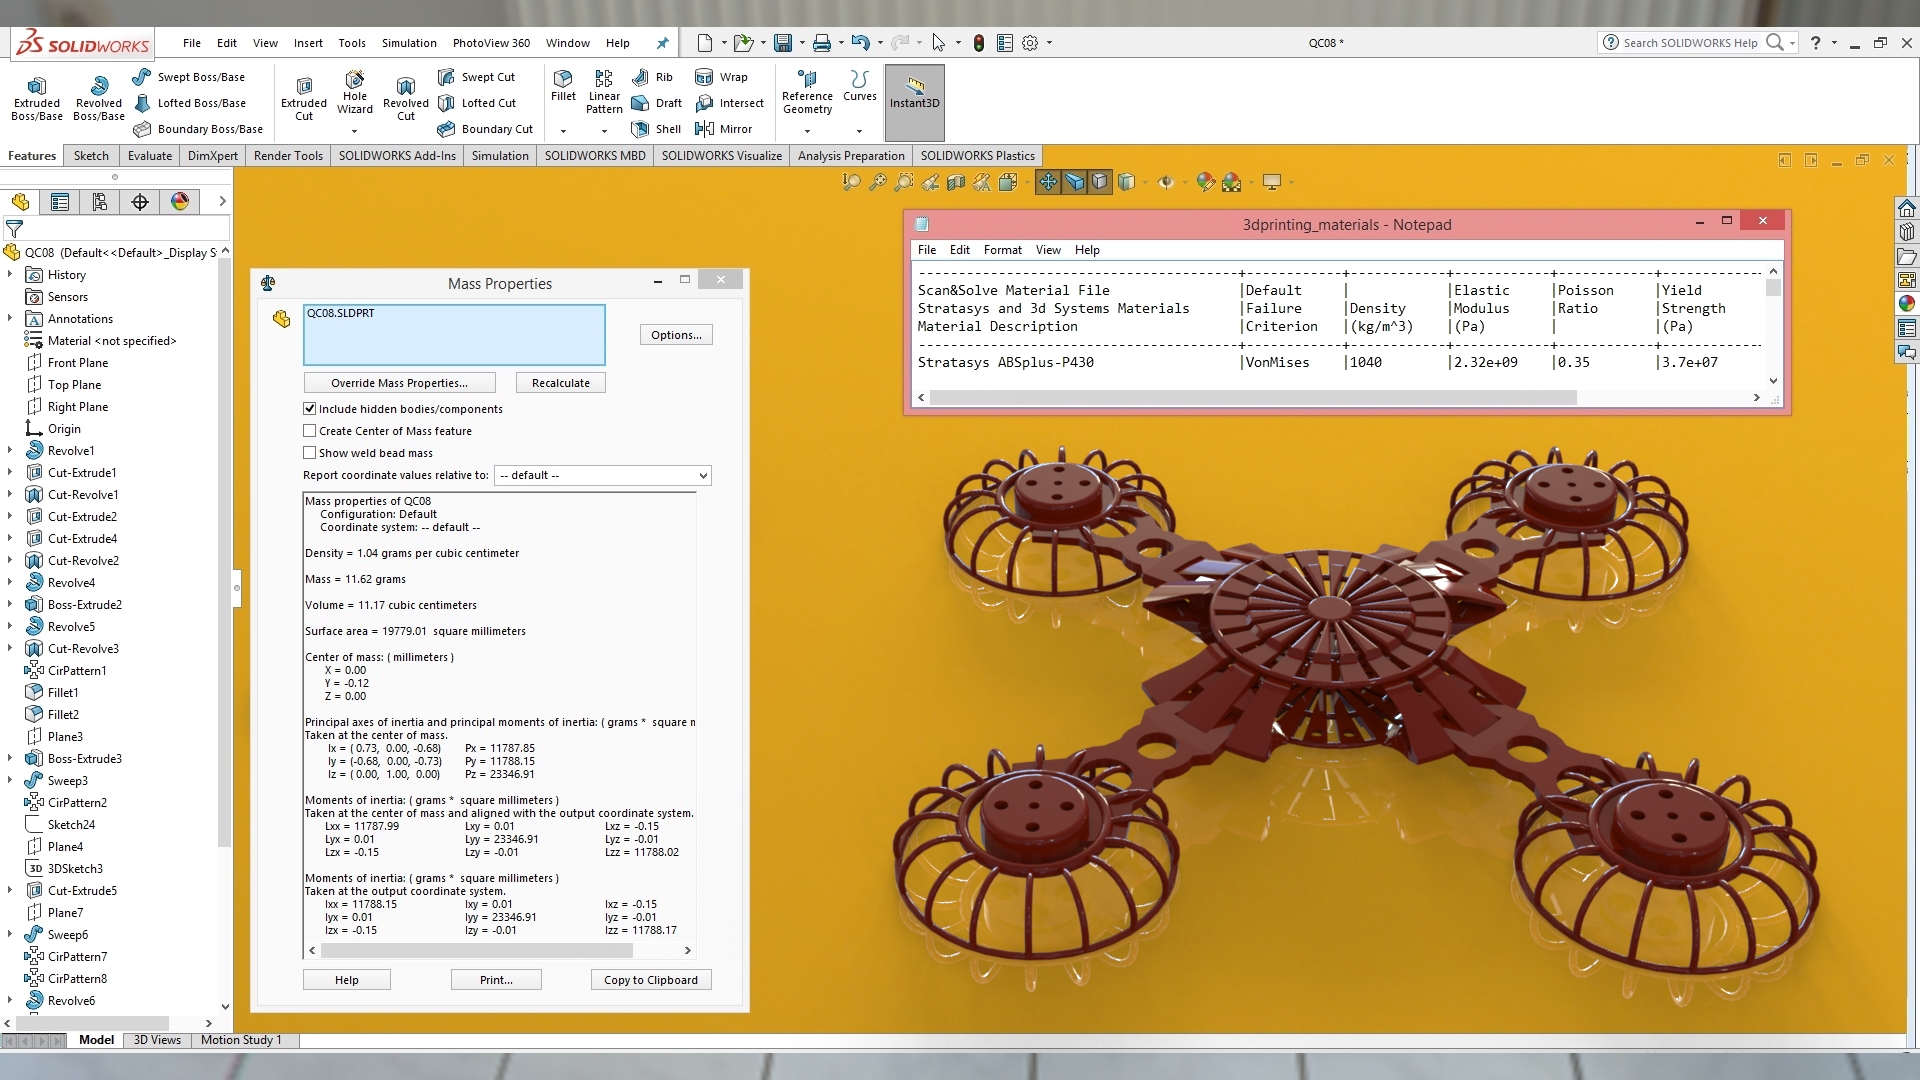Click the Swept Boss/Base tool

189,77
